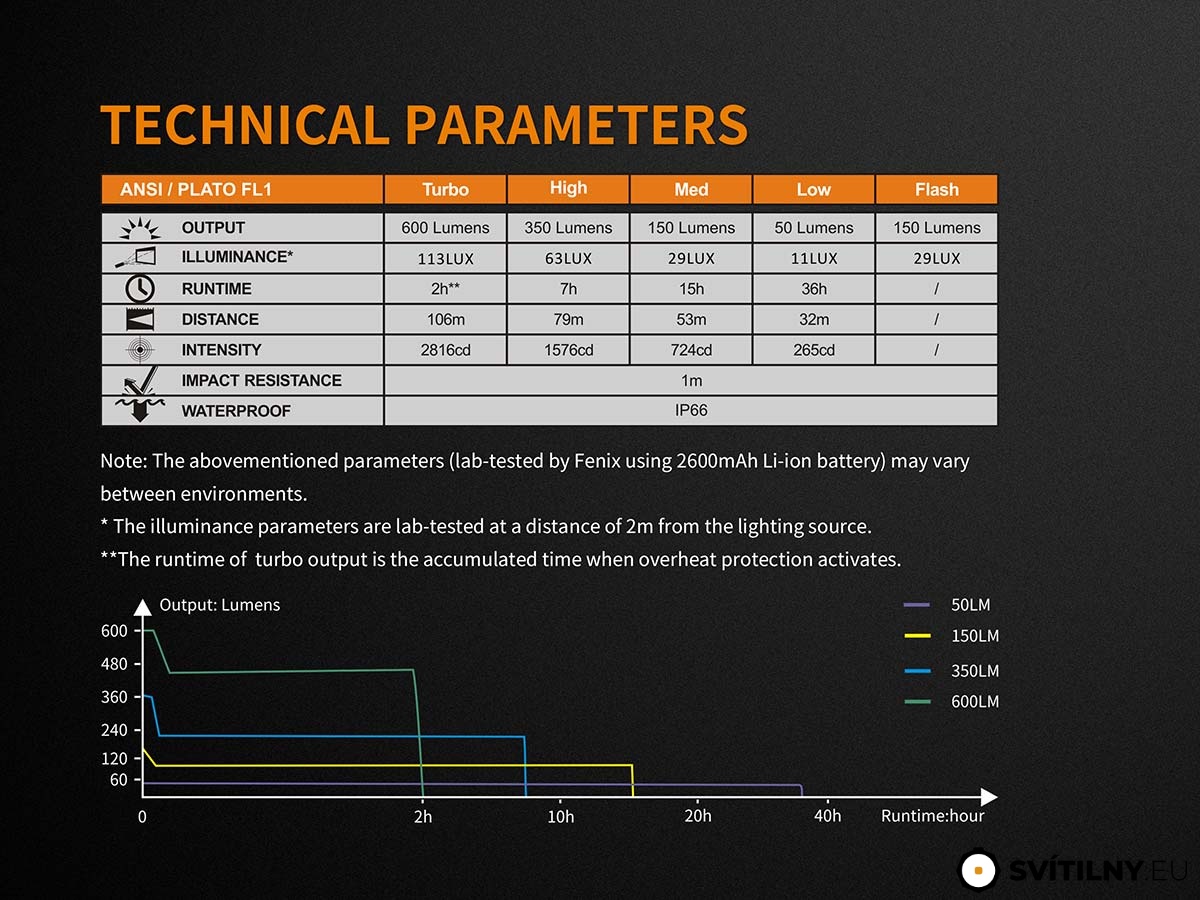Click the ILLUMINANCE beam icon
The height and width of the screenshot is (900, 1200).
138,258
